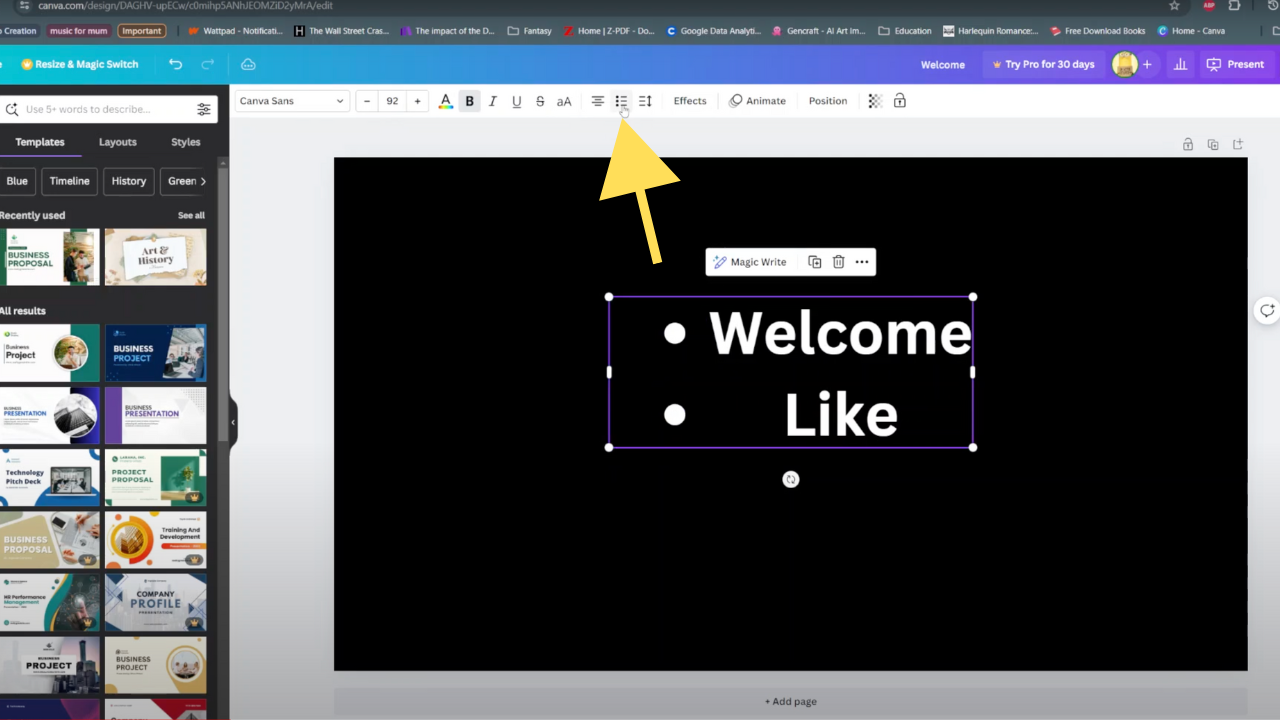Open search filter settings icon
Screen dimensions: 1280x720
tap(204, 109)
